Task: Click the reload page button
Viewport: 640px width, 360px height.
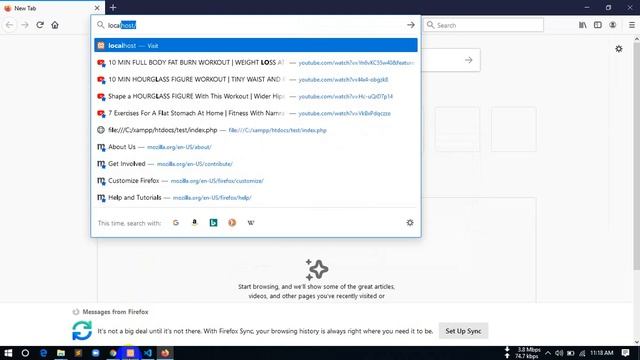Action: point(40,25)
